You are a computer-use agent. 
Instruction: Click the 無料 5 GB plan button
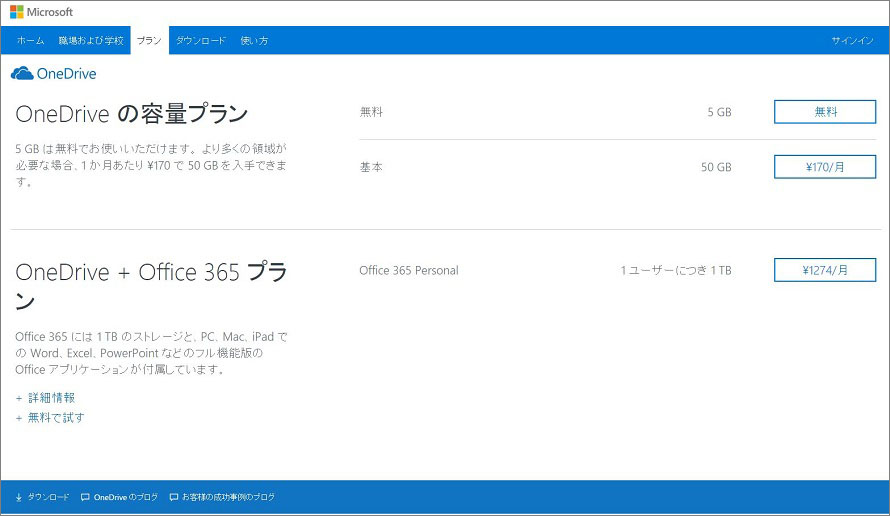(x=825, y=112)
